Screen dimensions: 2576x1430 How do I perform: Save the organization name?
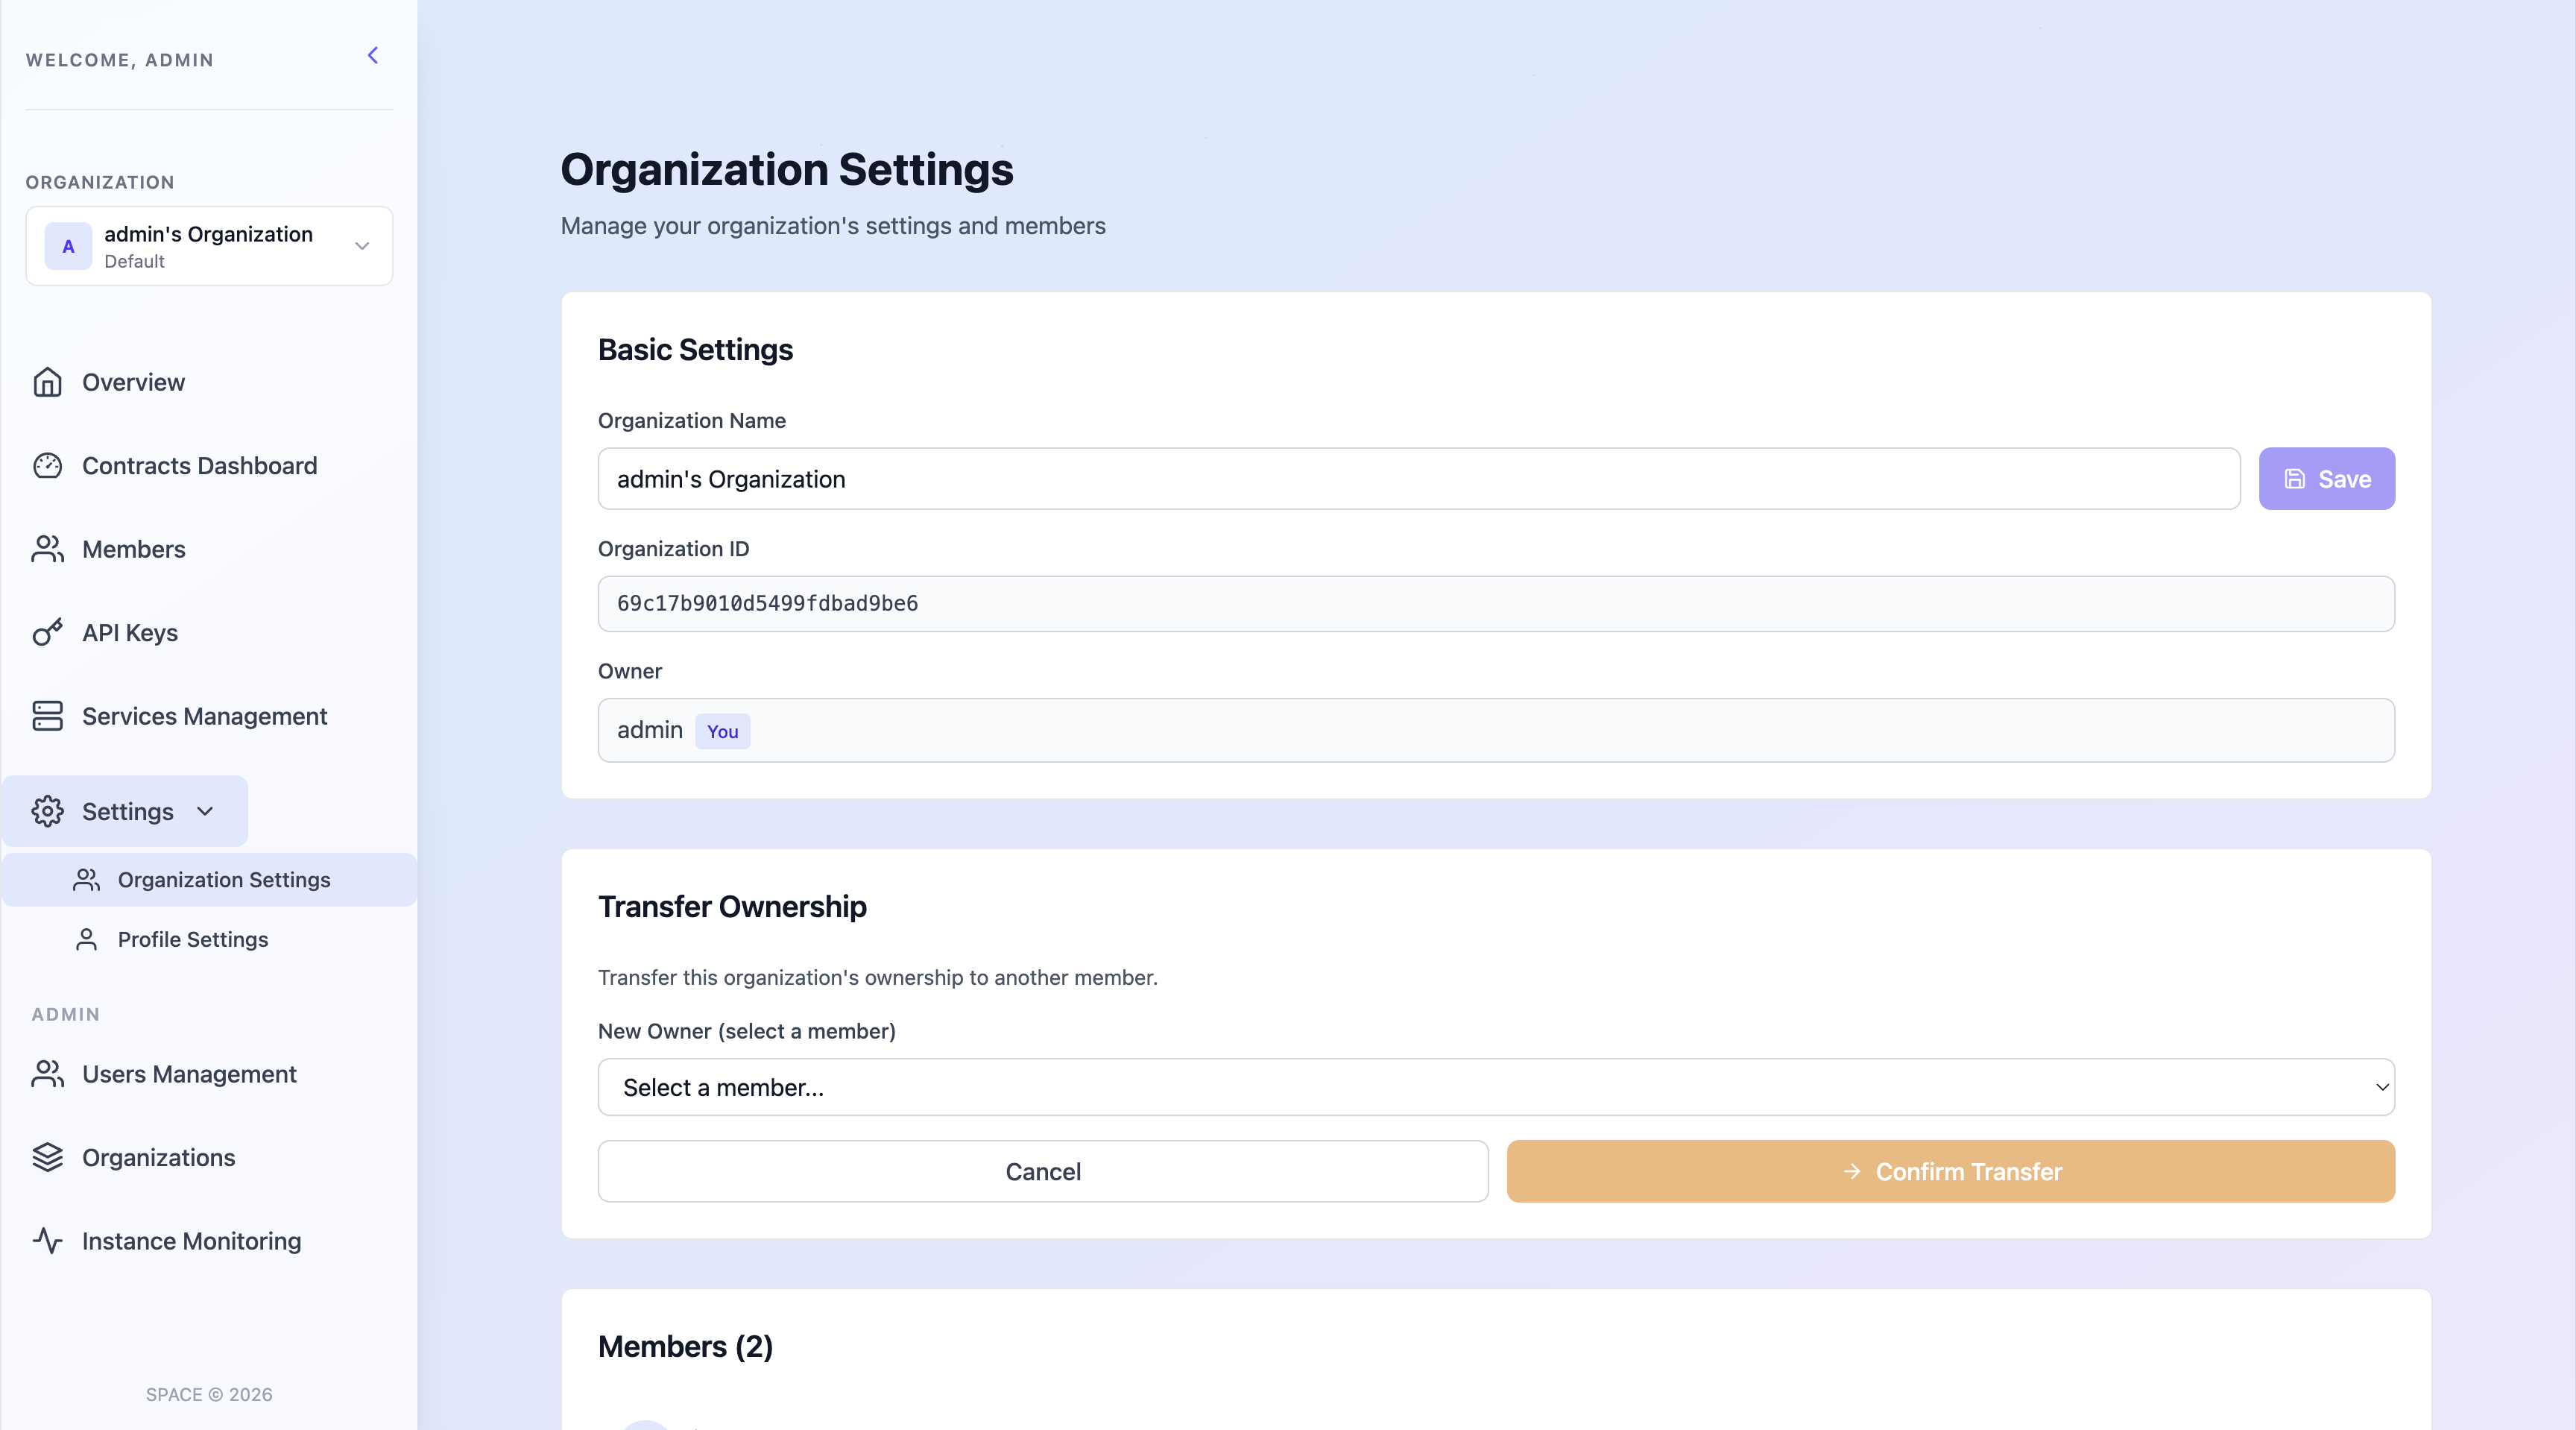pos(2326,479)
